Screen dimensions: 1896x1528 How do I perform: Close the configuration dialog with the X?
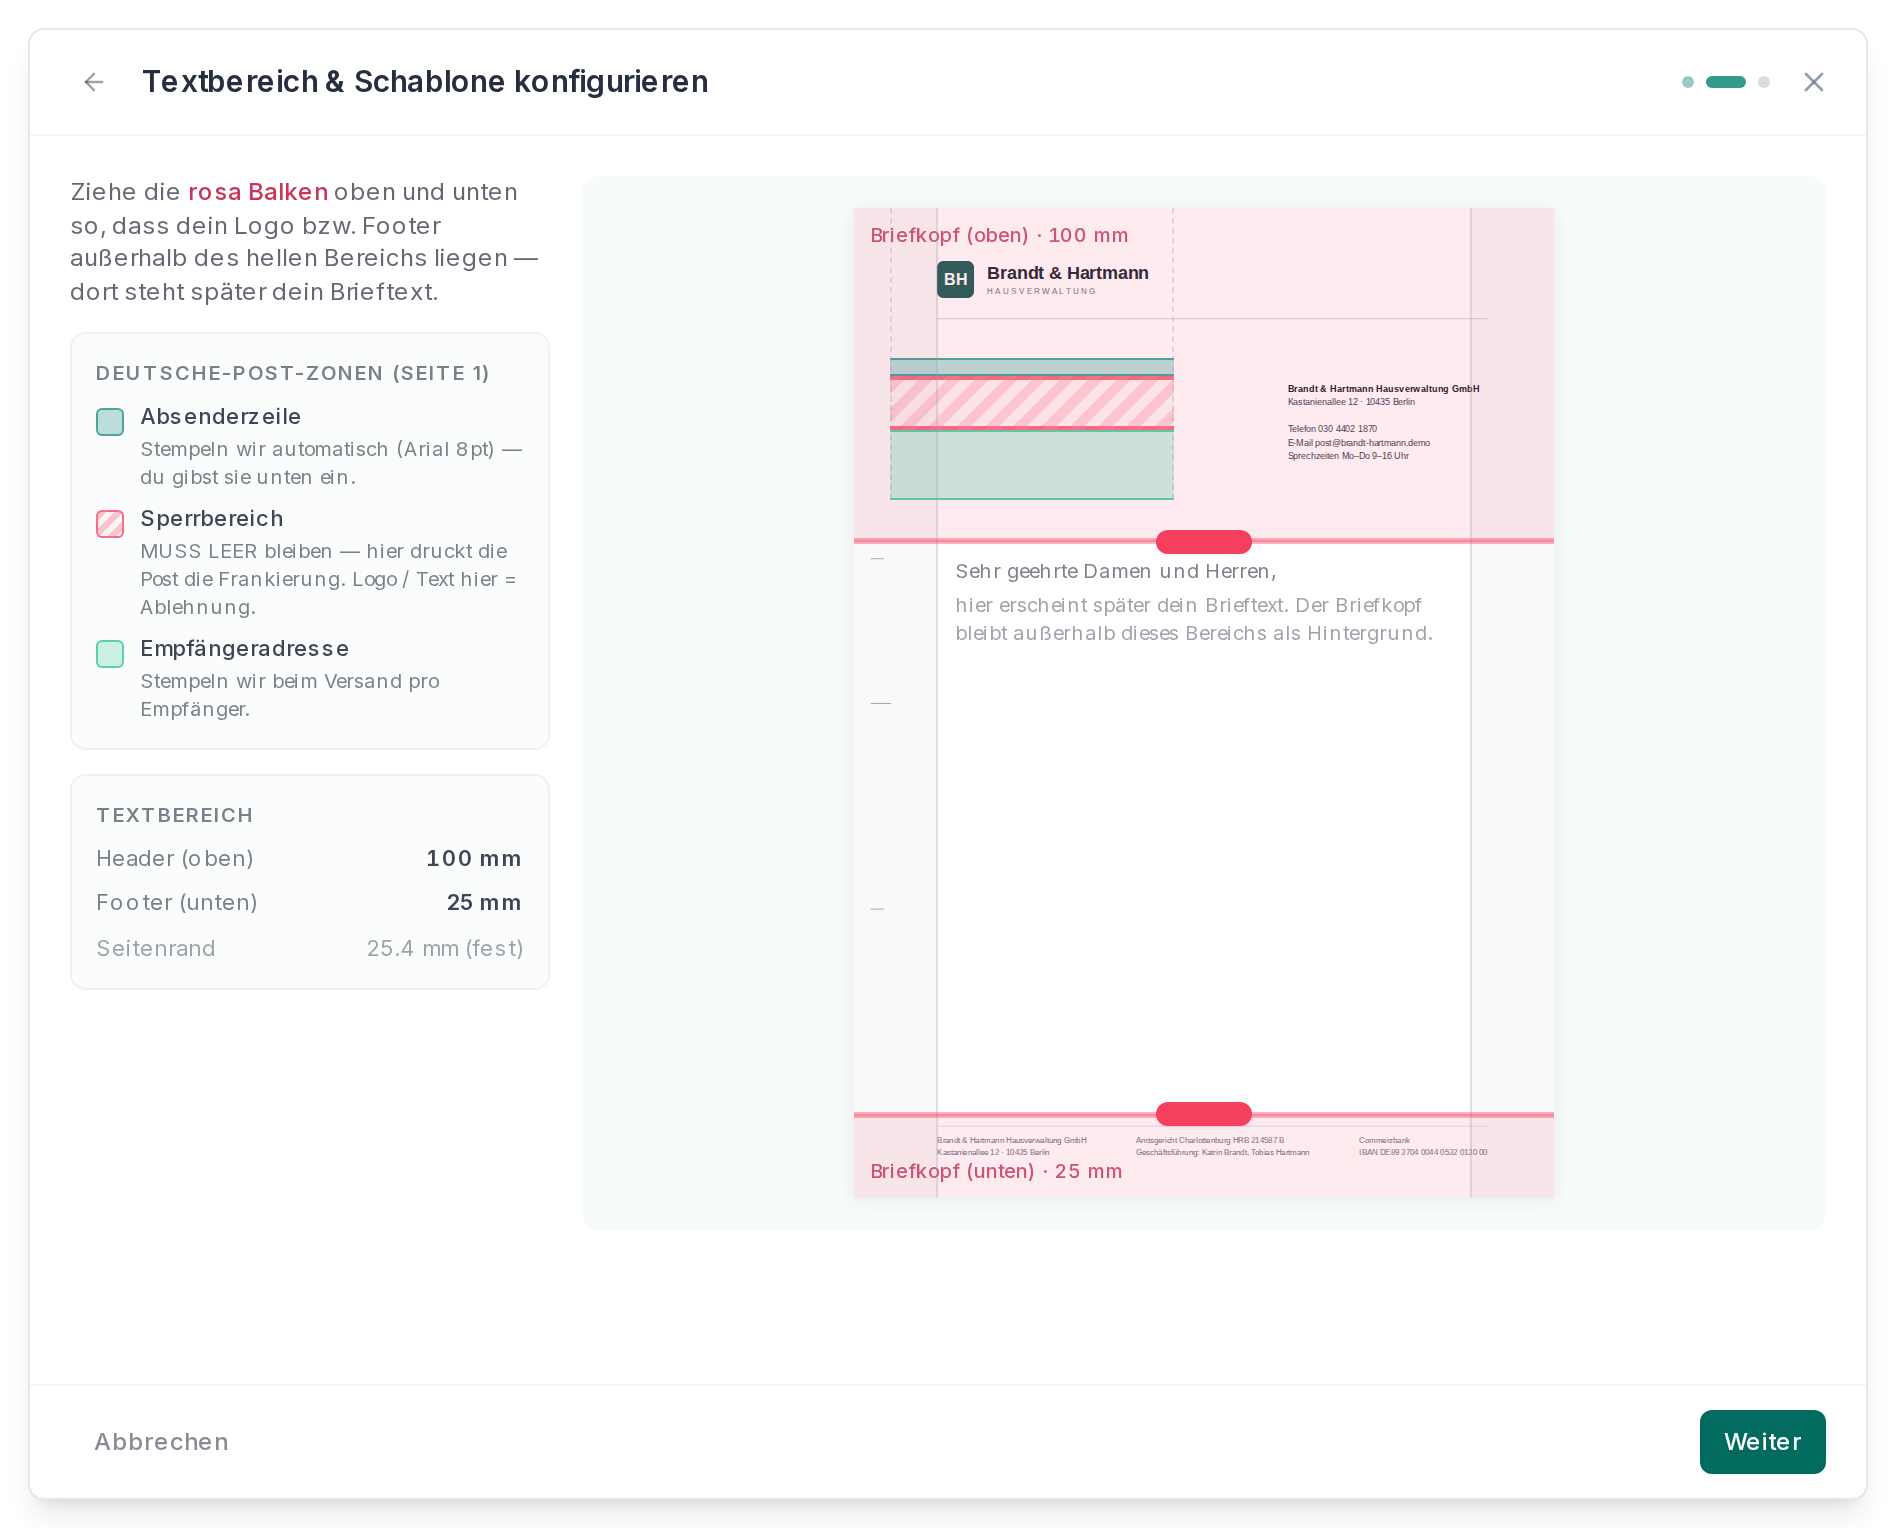click(1814, 82)
